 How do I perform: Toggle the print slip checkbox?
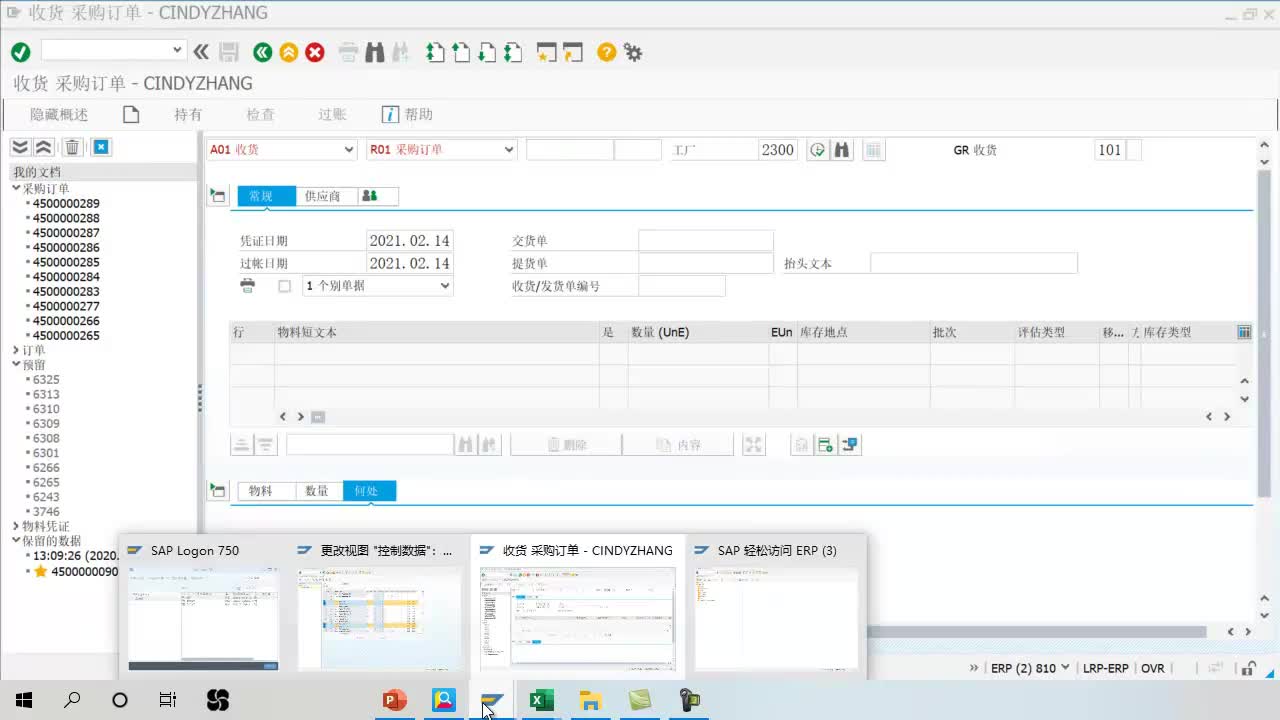(284, 286)
